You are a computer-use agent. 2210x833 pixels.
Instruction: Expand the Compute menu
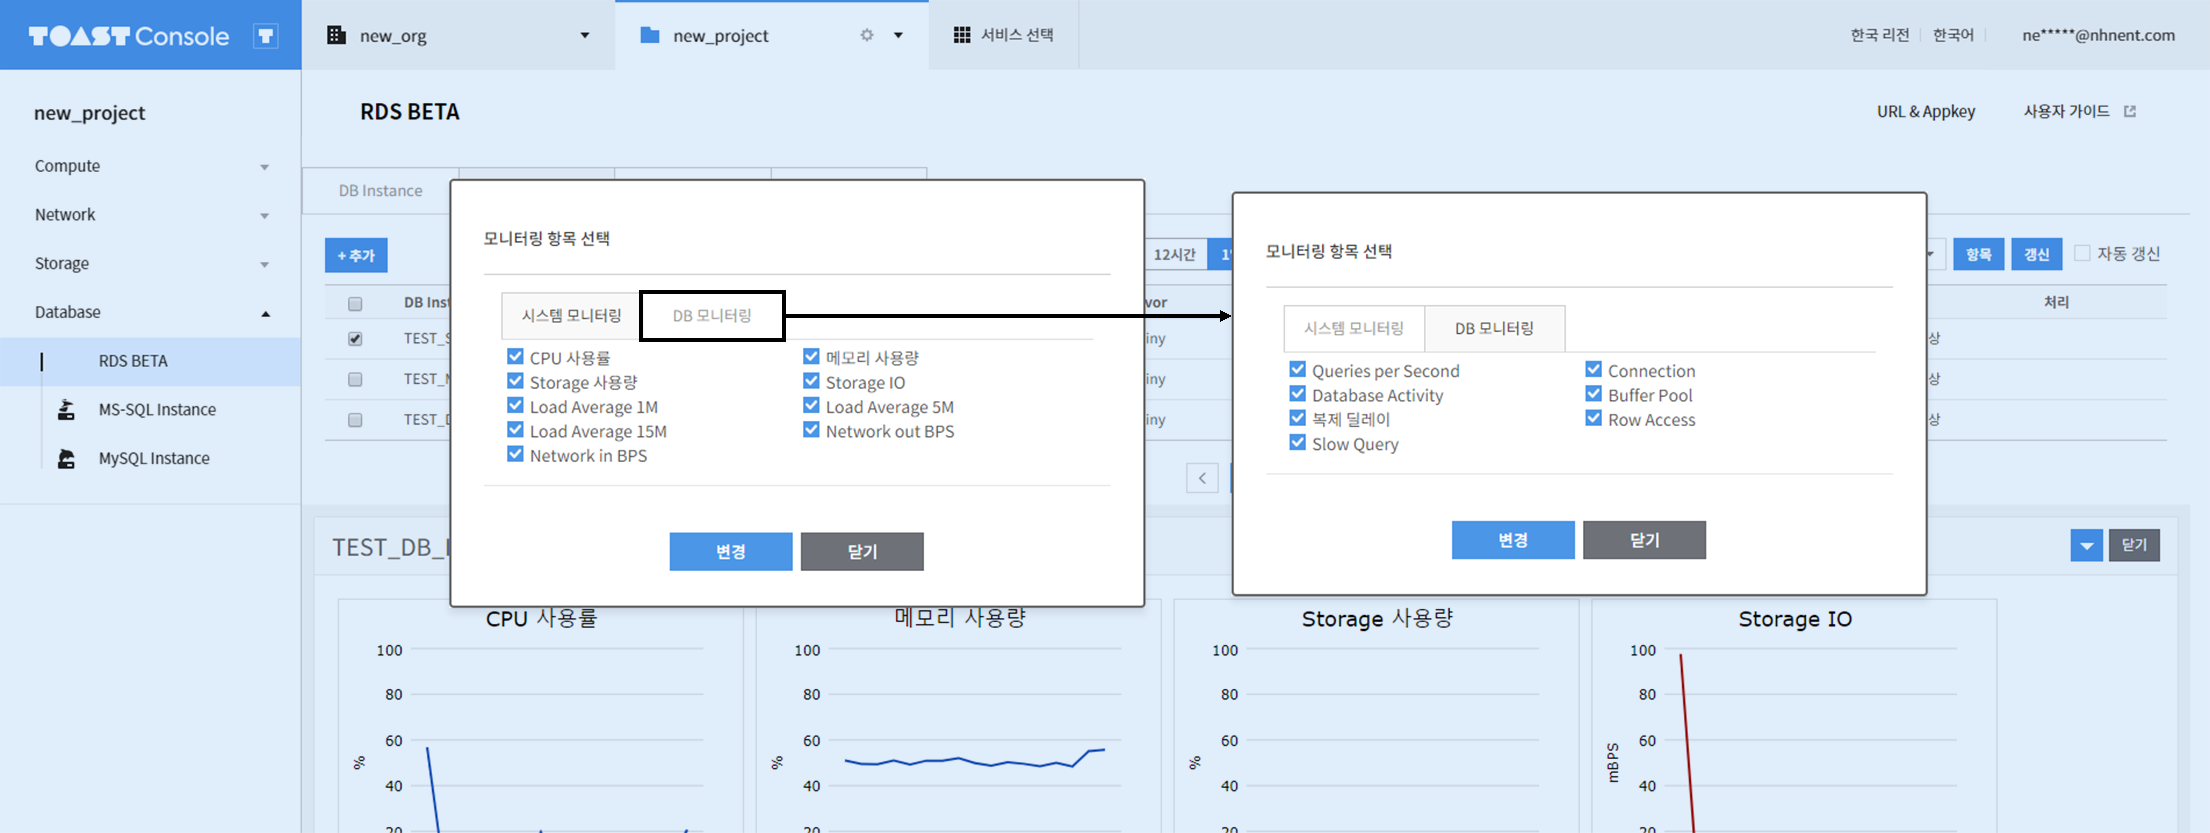click(265, 167)
